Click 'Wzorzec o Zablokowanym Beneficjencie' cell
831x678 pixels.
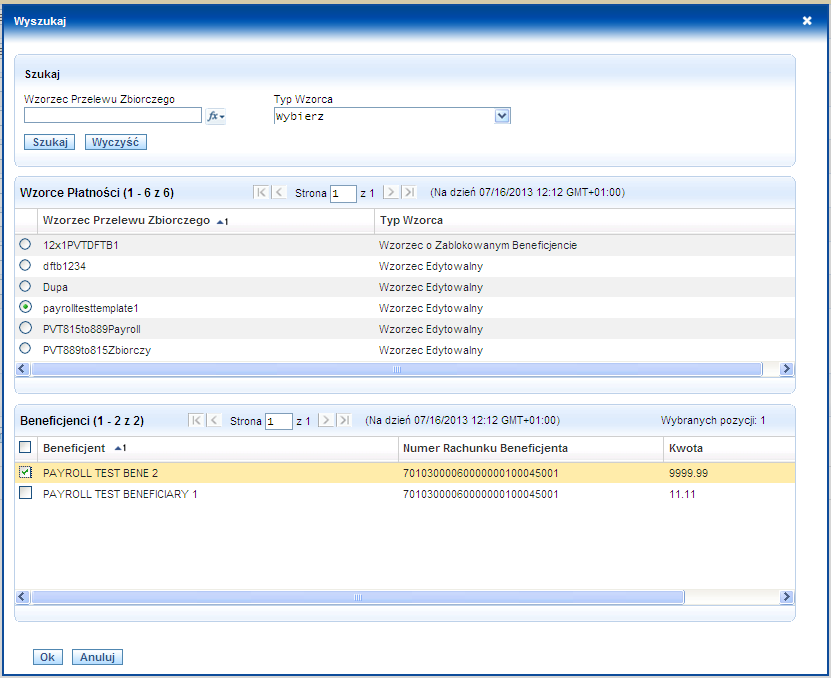pos(478,245)
